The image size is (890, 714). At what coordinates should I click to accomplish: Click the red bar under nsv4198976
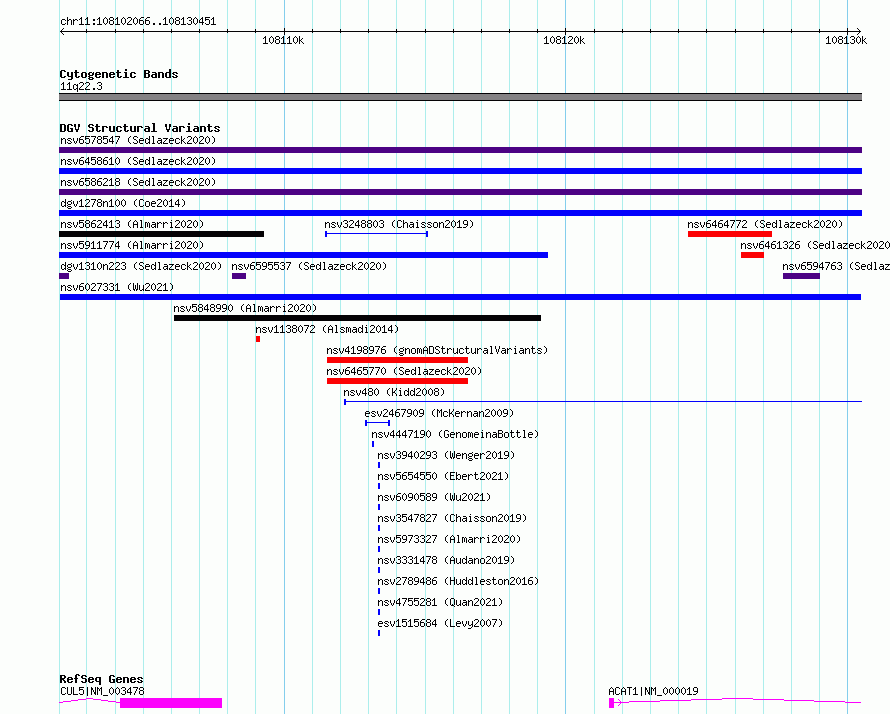coord(397,360)
